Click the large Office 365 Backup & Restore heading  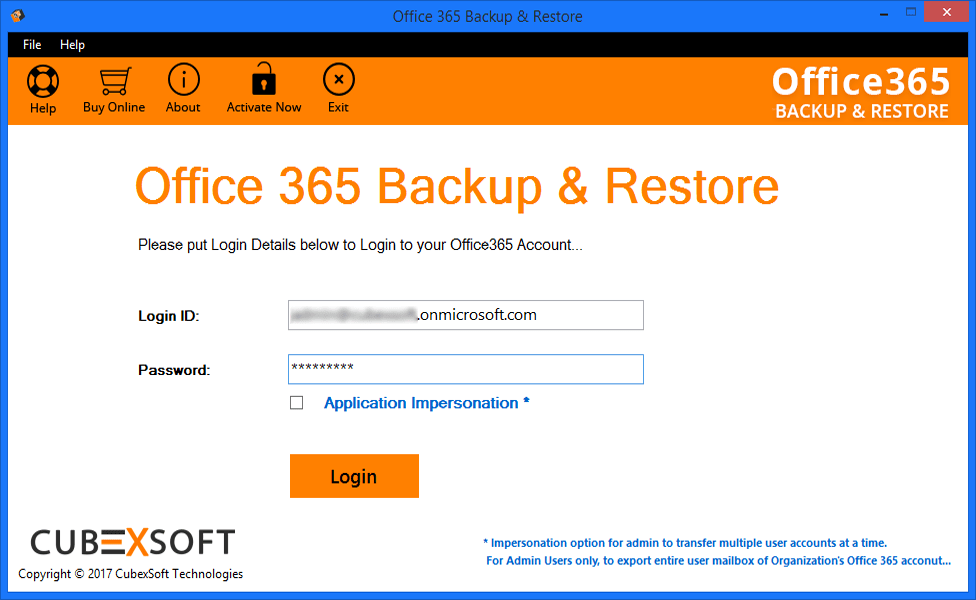[457, 186]
